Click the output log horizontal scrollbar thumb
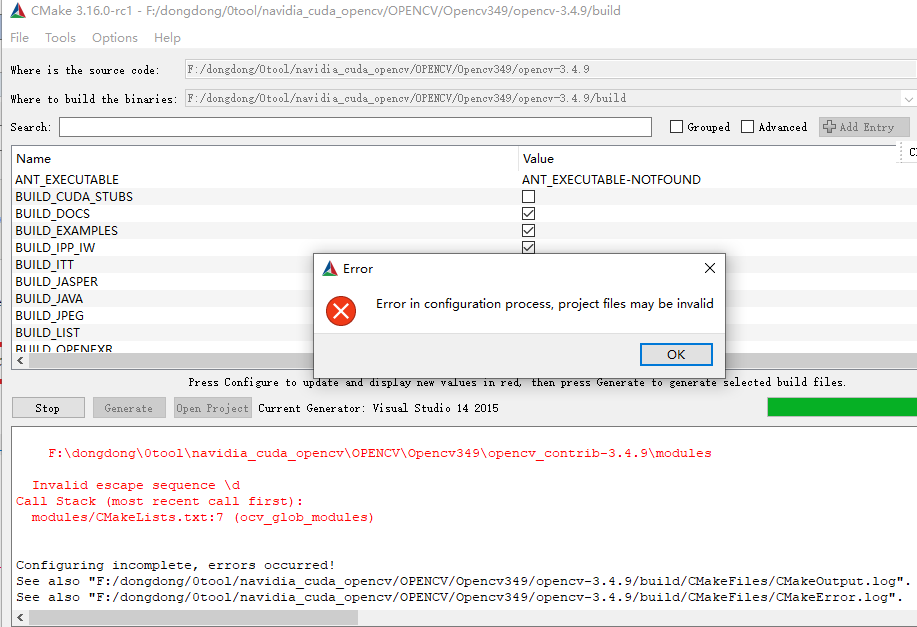 click(194, 617)
